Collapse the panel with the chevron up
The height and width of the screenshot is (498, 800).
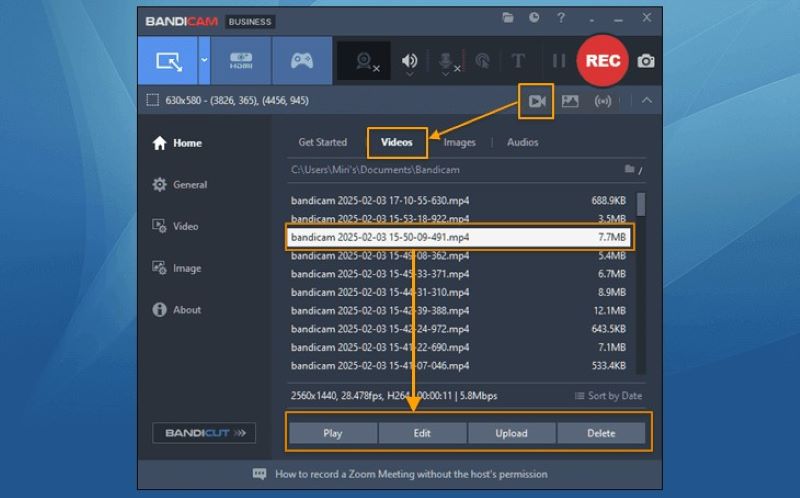646,101
